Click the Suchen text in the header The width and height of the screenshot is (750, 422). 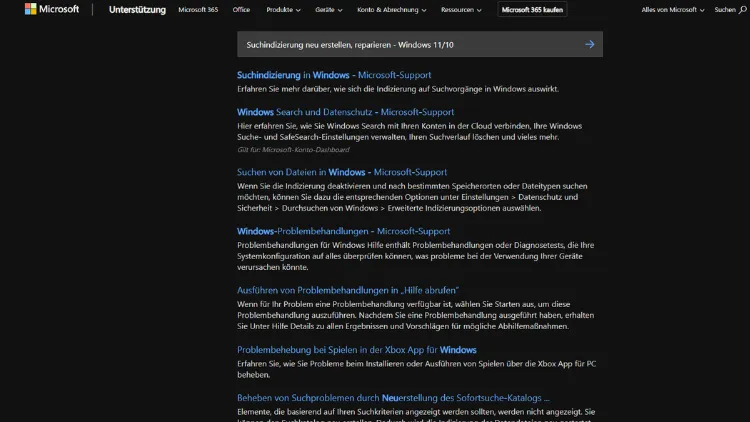(725, 10)
